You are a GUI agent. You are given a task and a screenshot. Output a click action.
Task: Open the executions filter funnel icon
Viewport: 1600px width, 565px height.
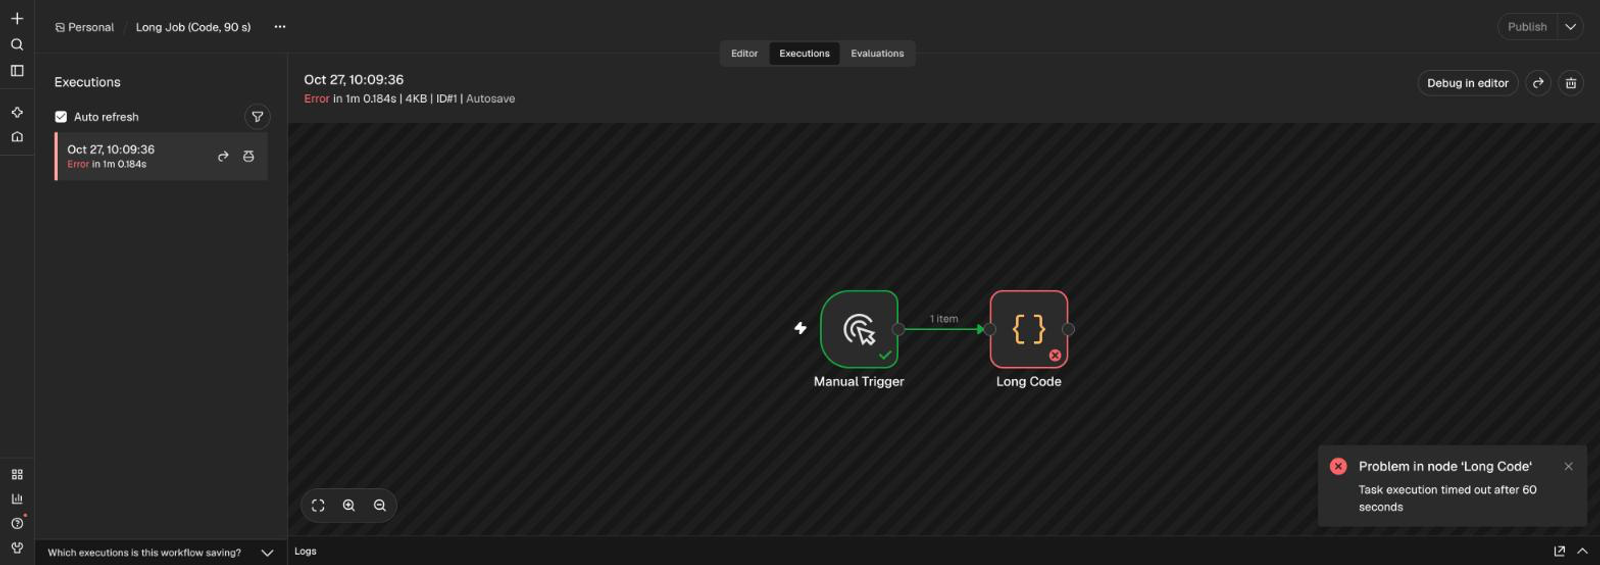click(257, 117)
